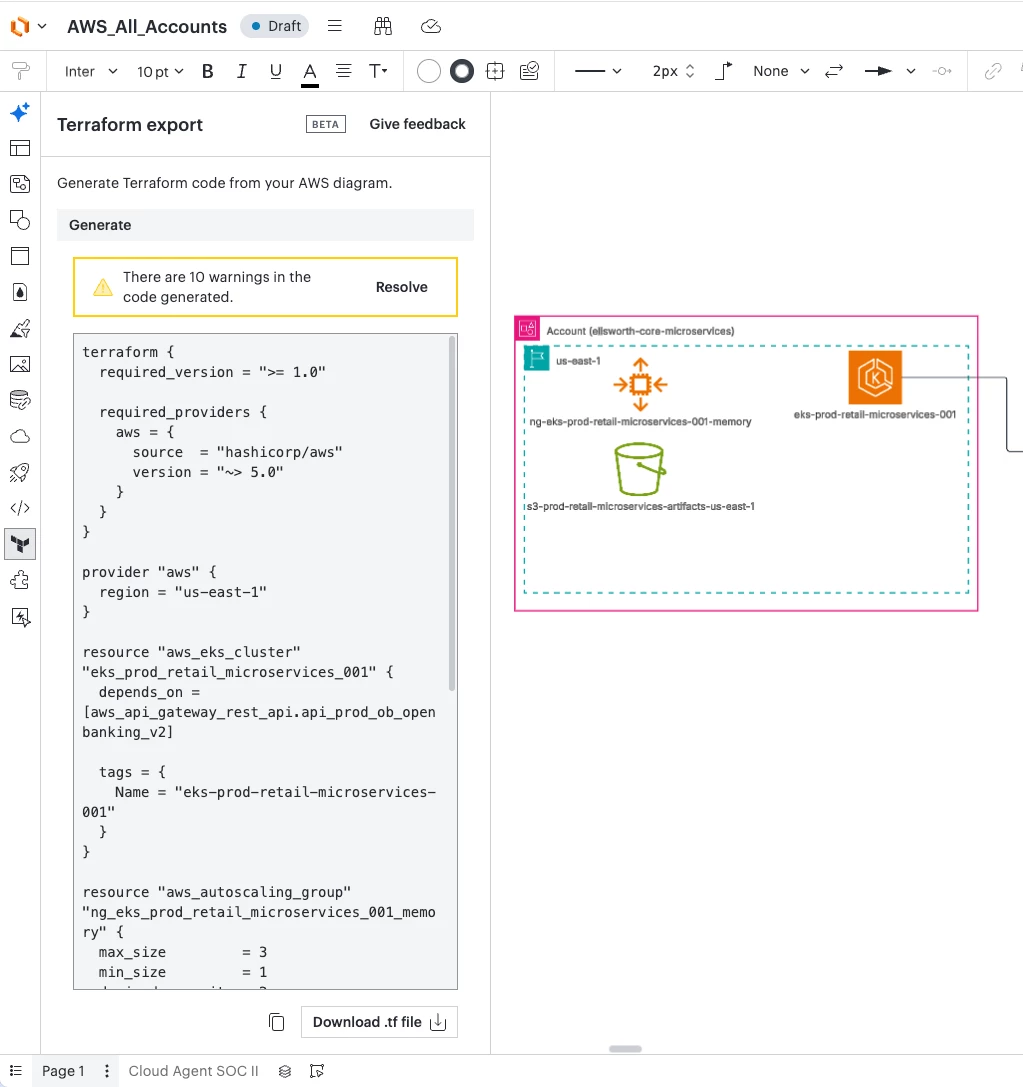This screenshot has height=1087, width=1023.
Task: Click the link icon in toolbar
Action: pyautogui.click(x=993, y=71)
